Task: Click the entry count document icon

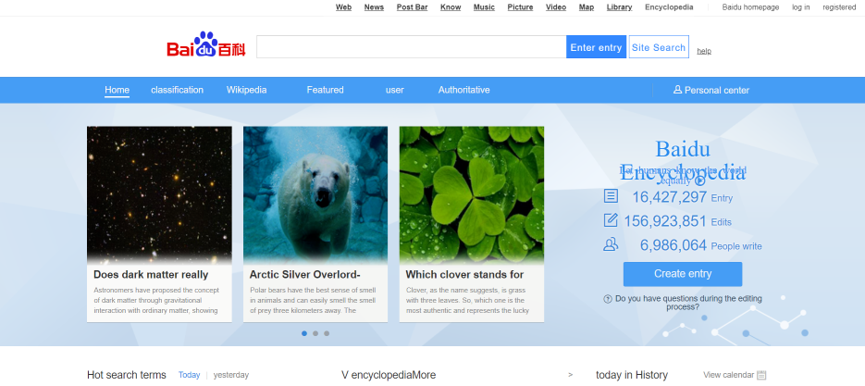Action: coord(611,196)
